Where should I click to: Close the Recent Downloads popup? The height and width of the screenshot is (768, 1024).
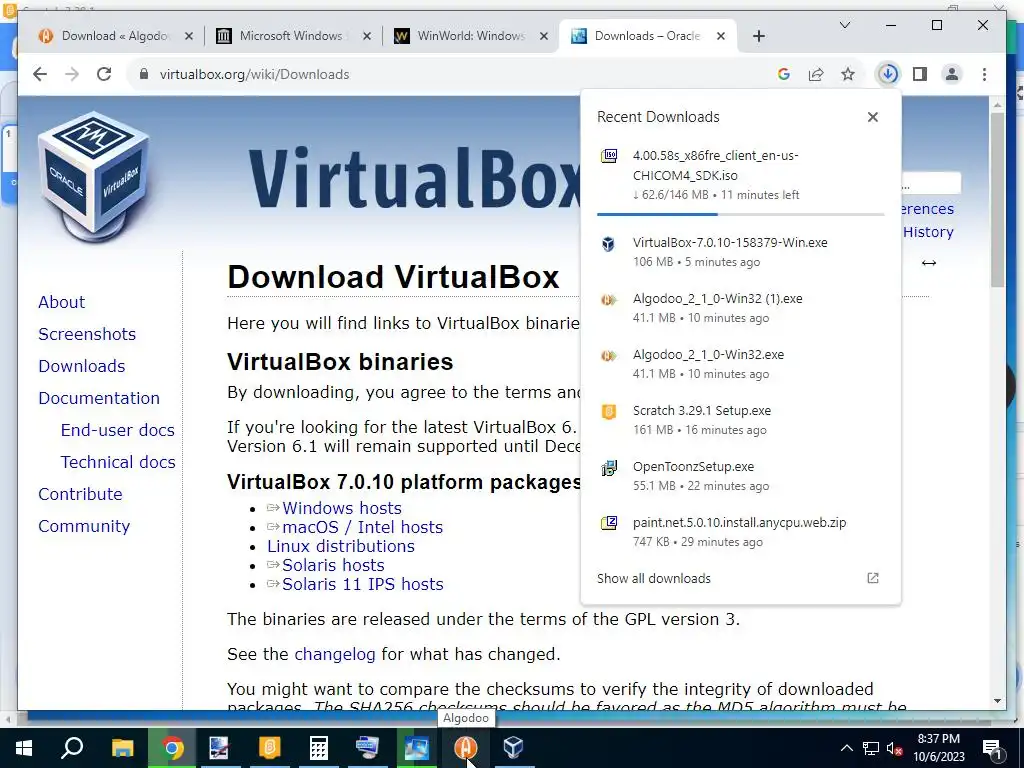click(x=872, y=117)
